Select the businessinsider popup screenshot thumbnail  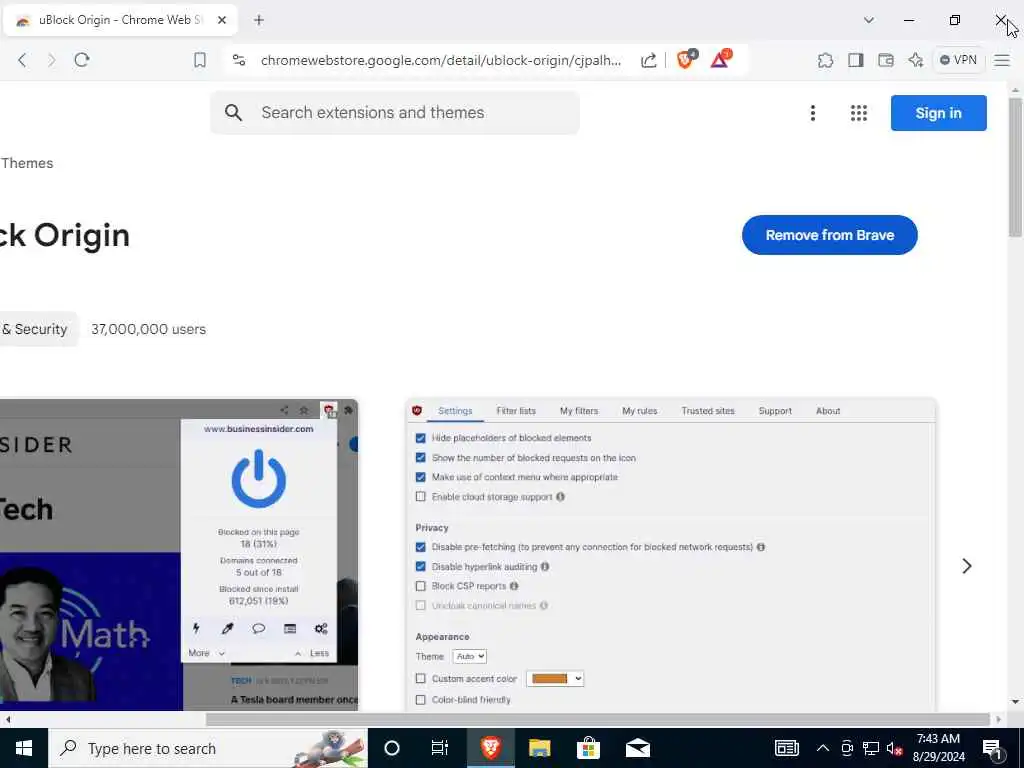click(179, 554)
